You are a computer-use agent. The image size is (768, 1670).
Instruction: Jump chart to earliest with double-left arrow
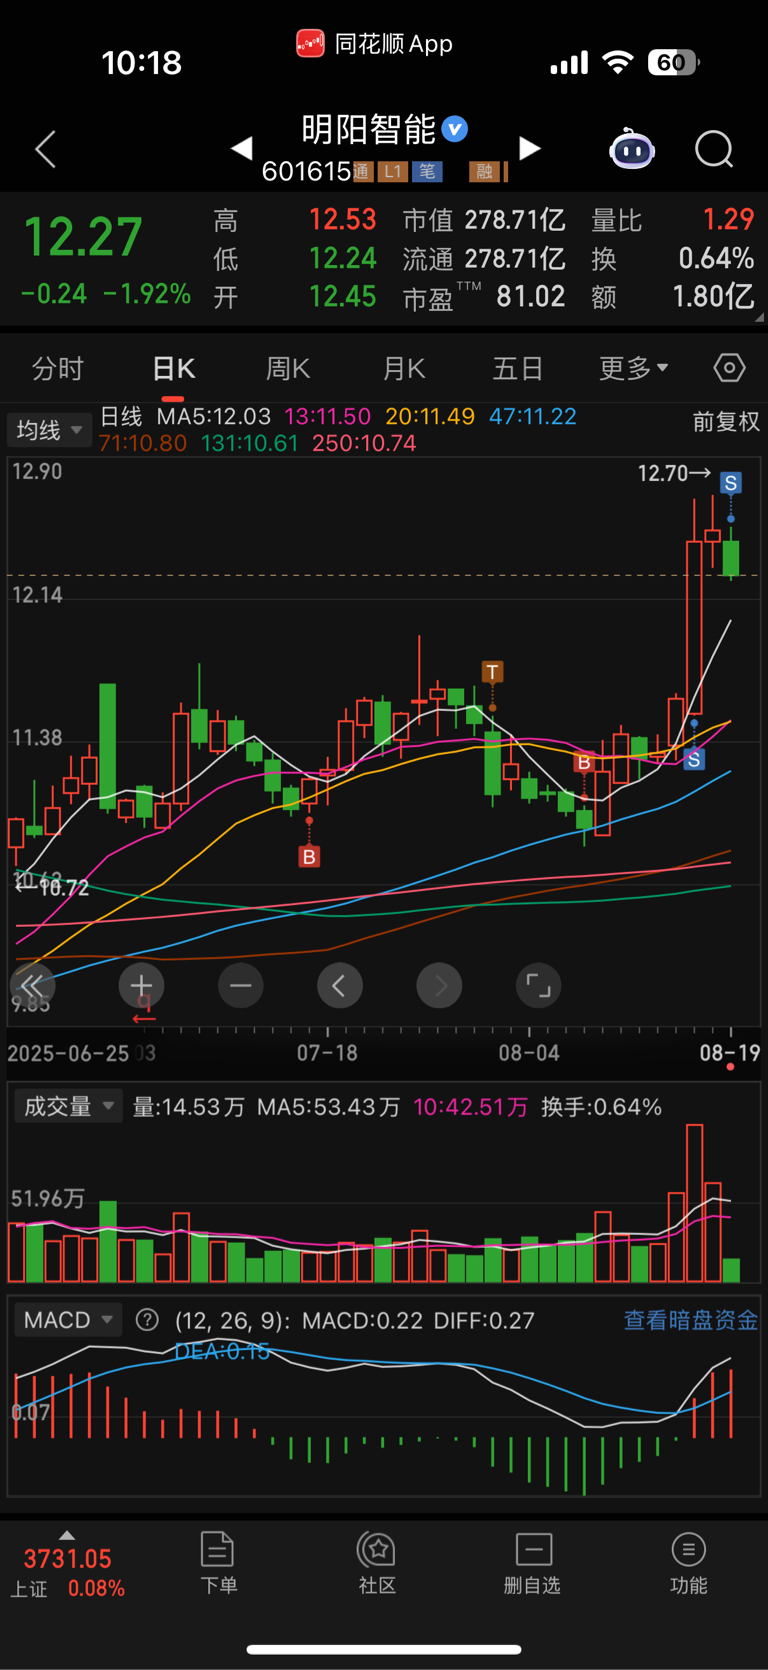pyautogui.click(x=32, y=986)
